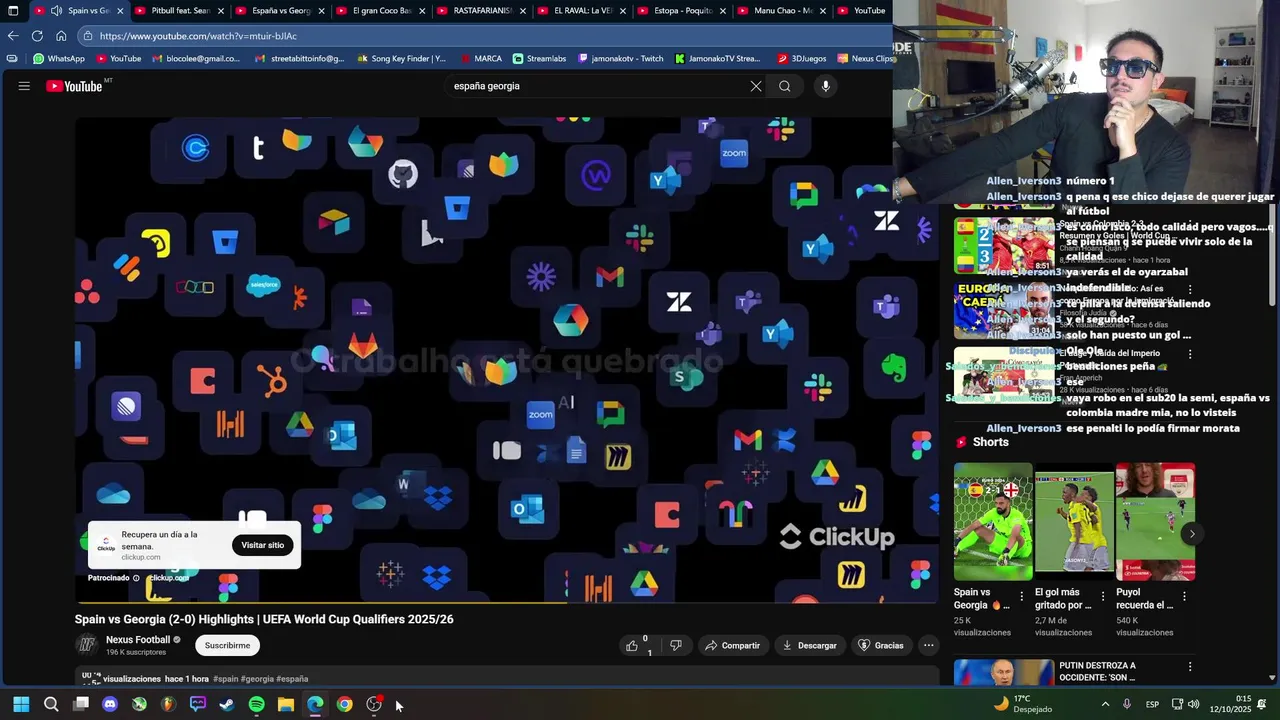Open Discord from the taskbar
Screen dimensions: 1280x720
pyautogui.click(x=110, y=705)
